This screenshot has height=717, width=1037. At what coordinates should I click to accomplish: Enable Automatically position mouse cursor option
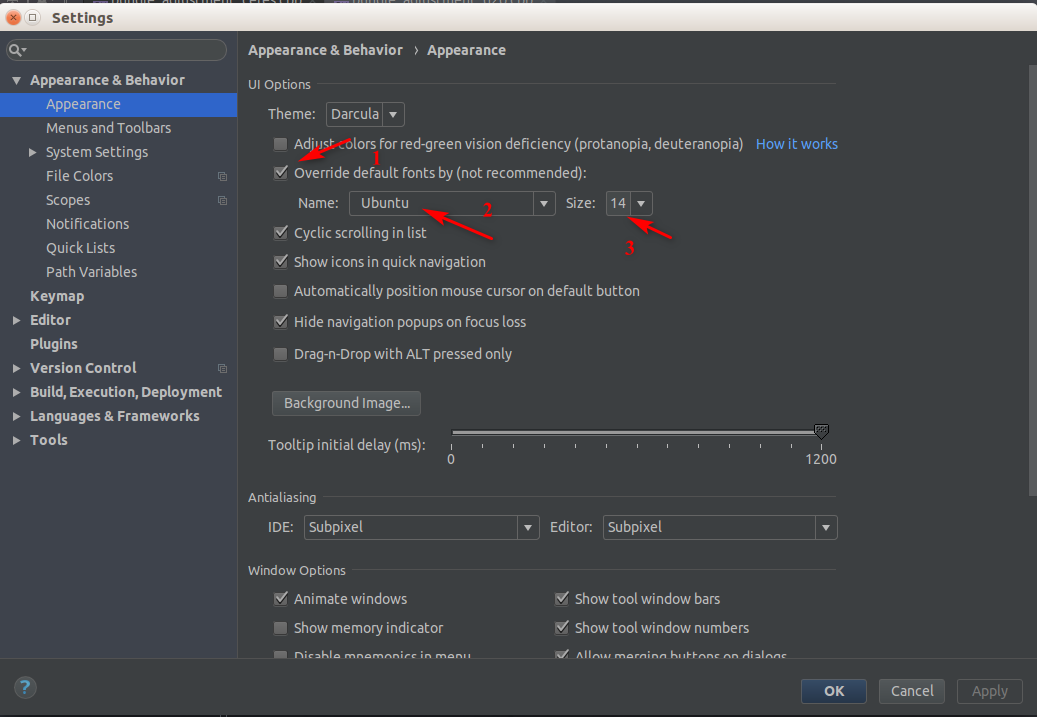(x=280, y=291)
